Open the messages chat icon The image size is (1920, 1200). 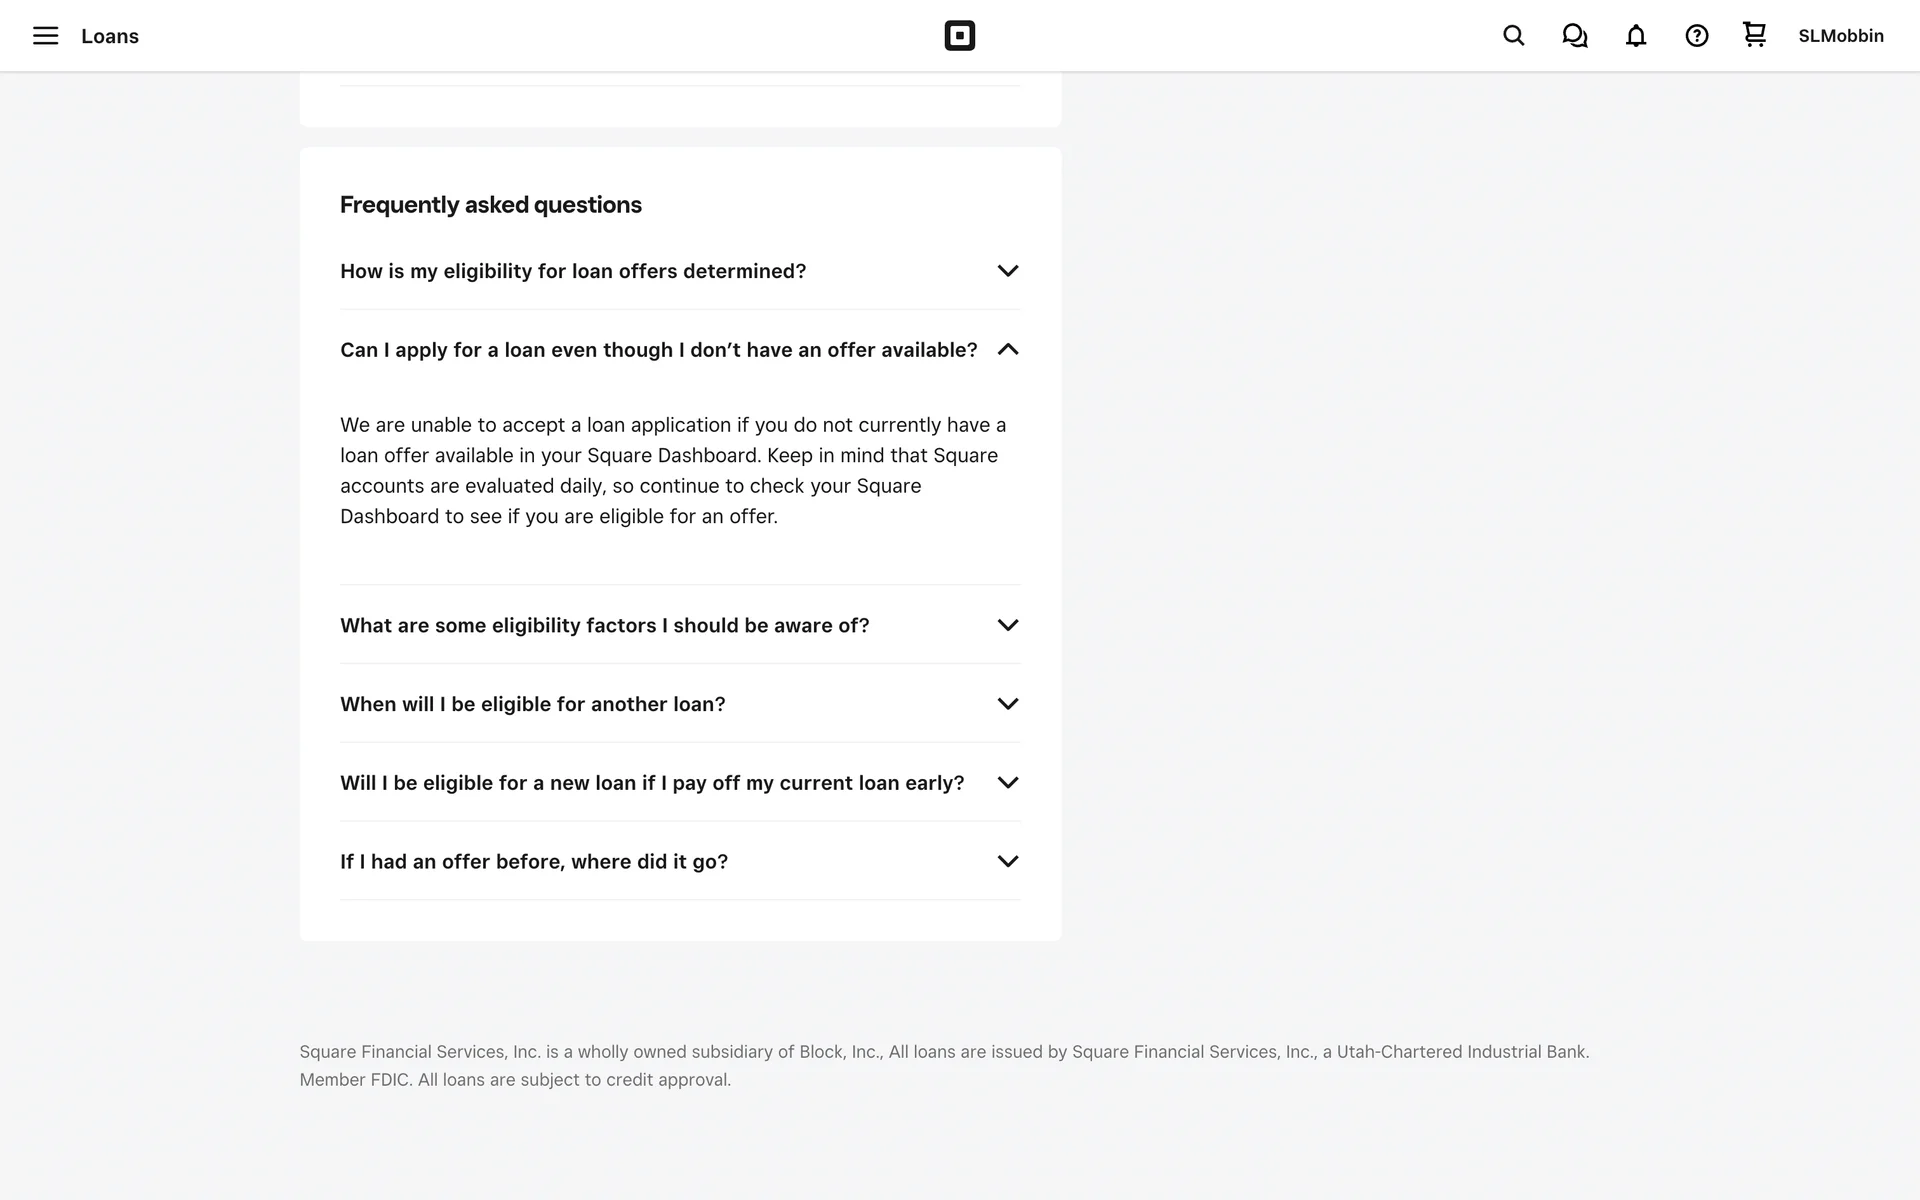(1574, 36)
